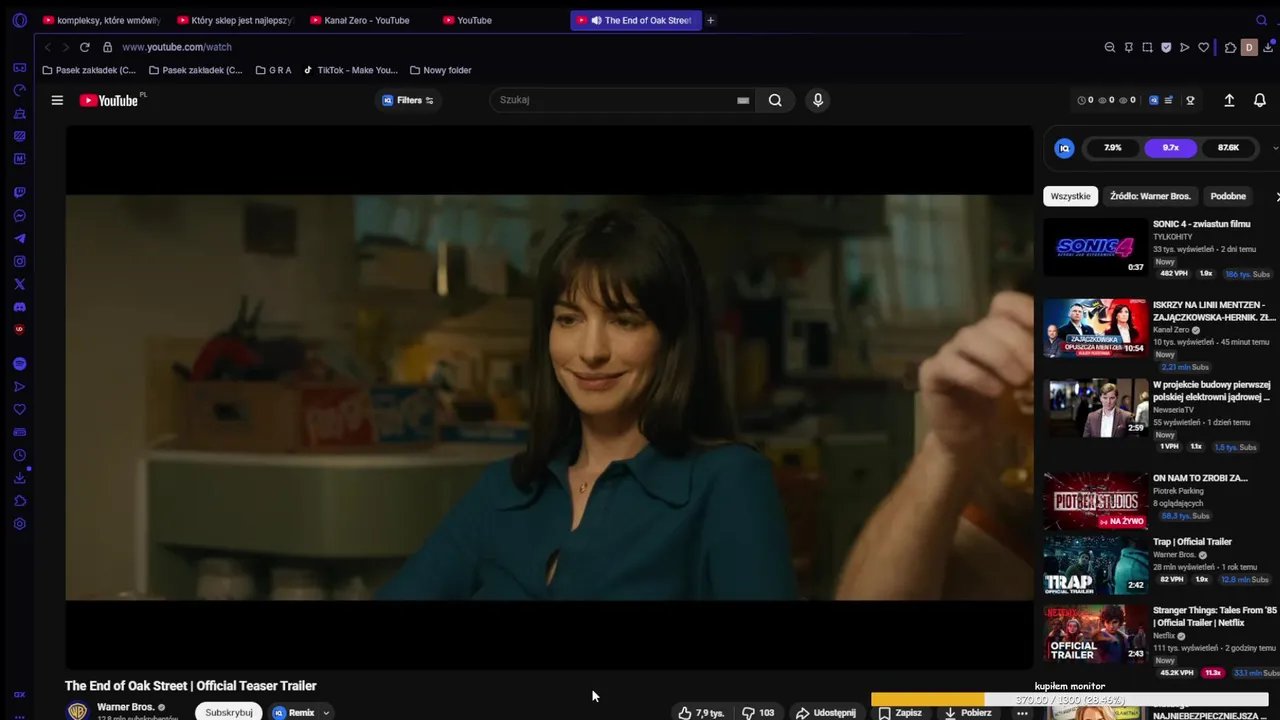1280x720 pixels.
Task: Open the toolbar downloads icon
Action: pyautogui.click(x=1268, y=47)
